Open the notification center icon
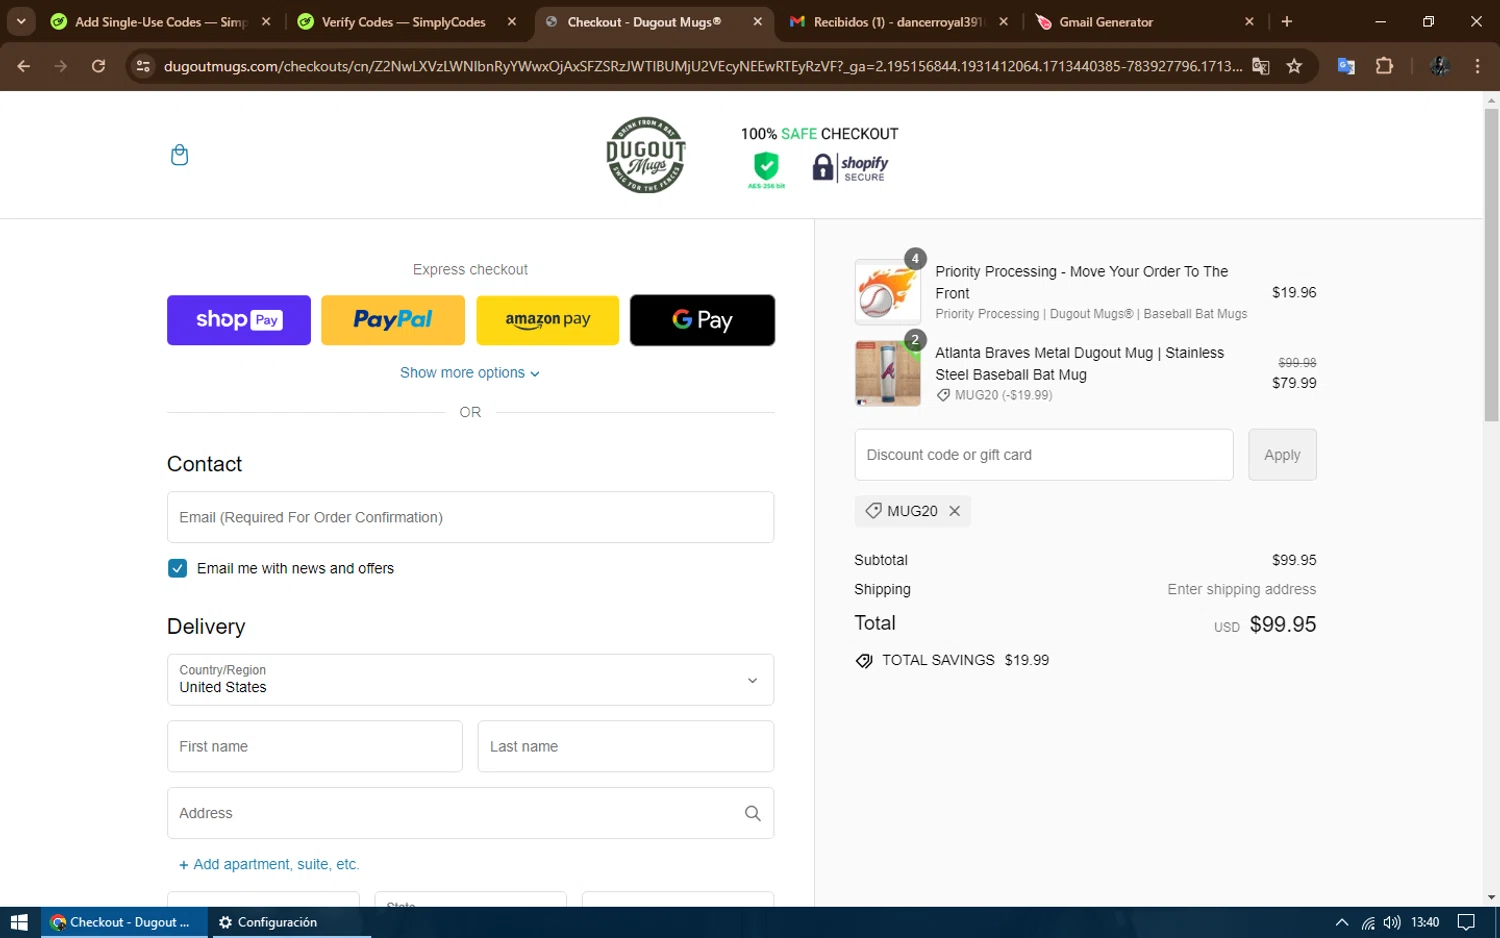 point(1466,922)
